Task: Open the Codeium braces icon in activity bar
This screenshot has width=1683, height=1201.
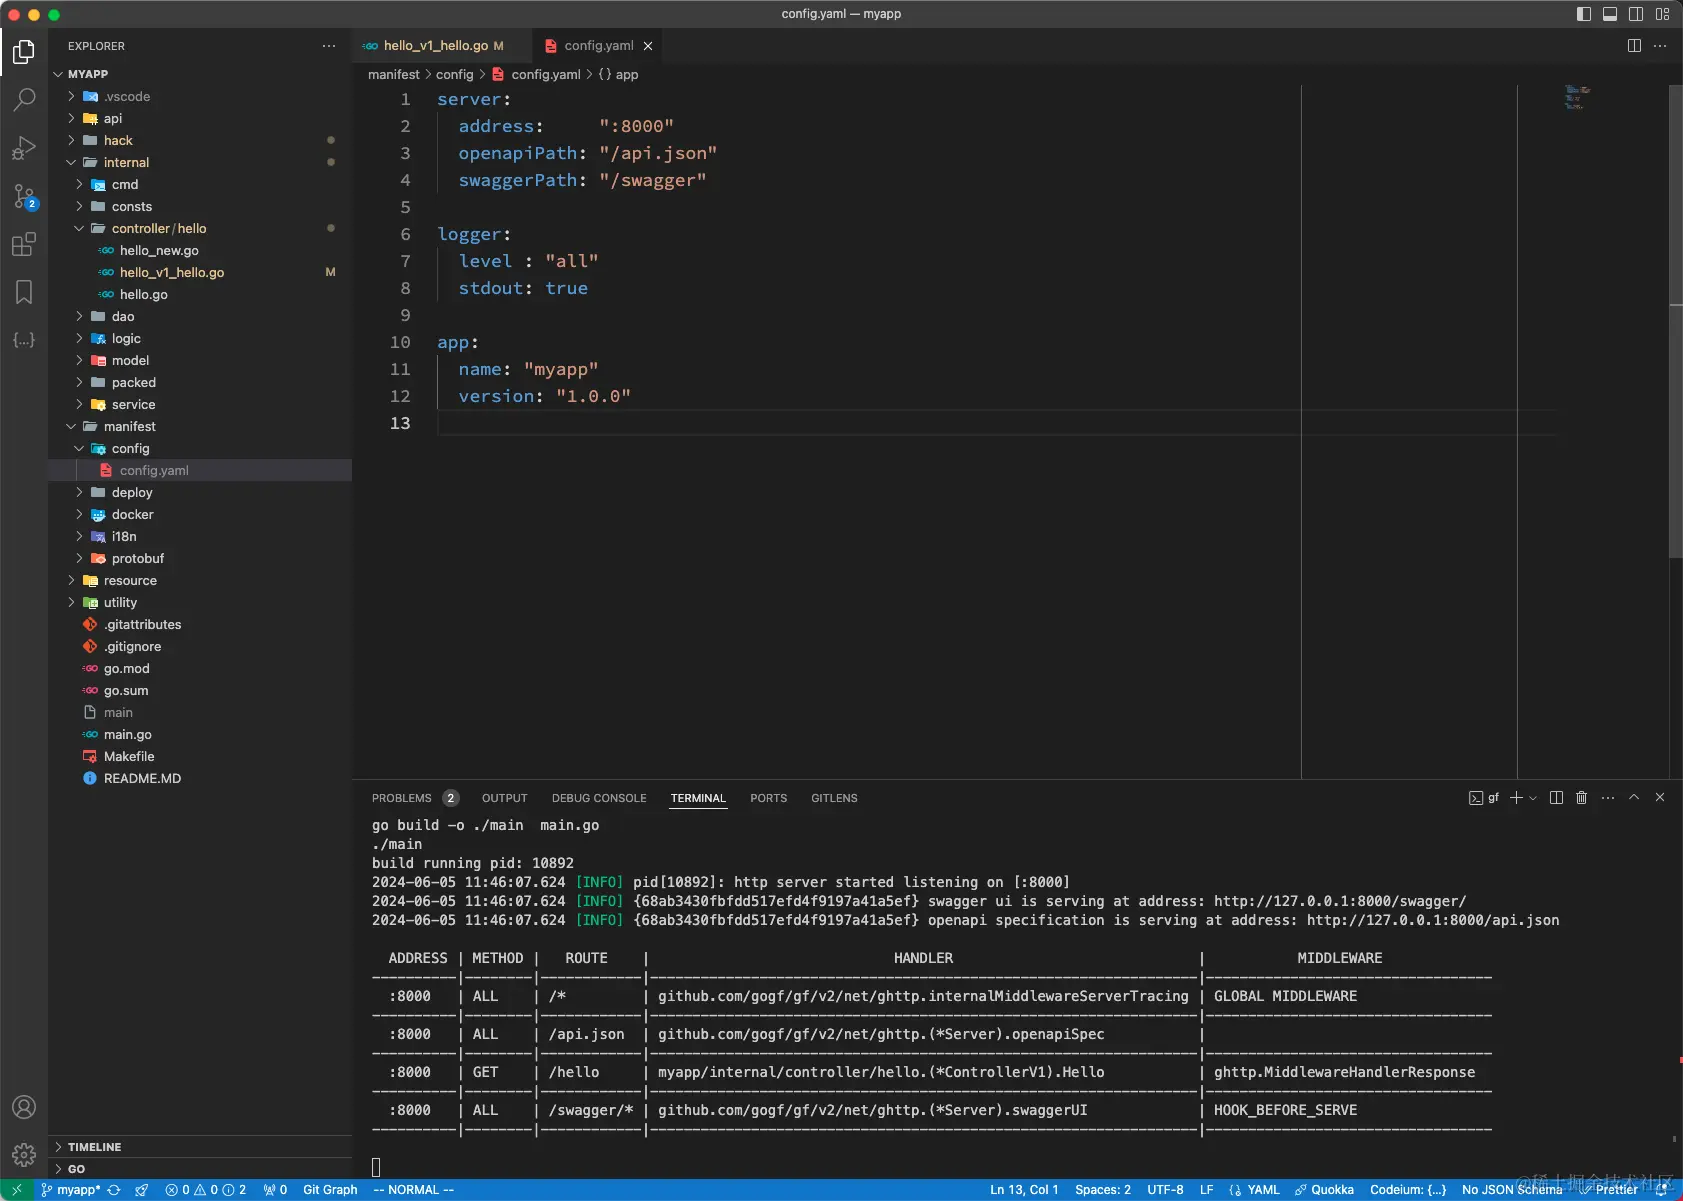Action: pos(24,340)
